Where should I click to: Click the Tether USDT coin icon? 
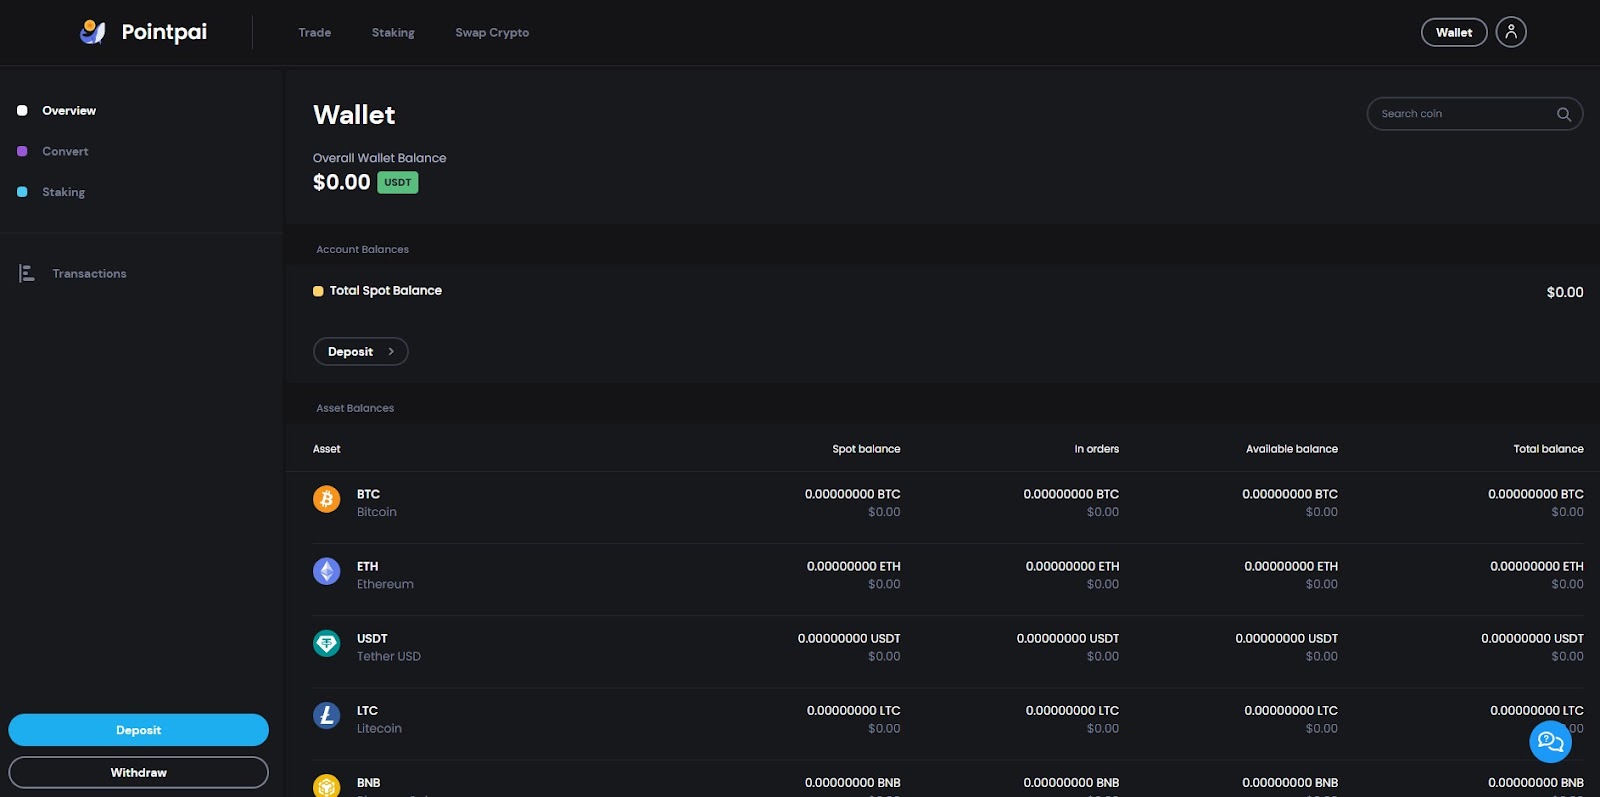(327, 643)
